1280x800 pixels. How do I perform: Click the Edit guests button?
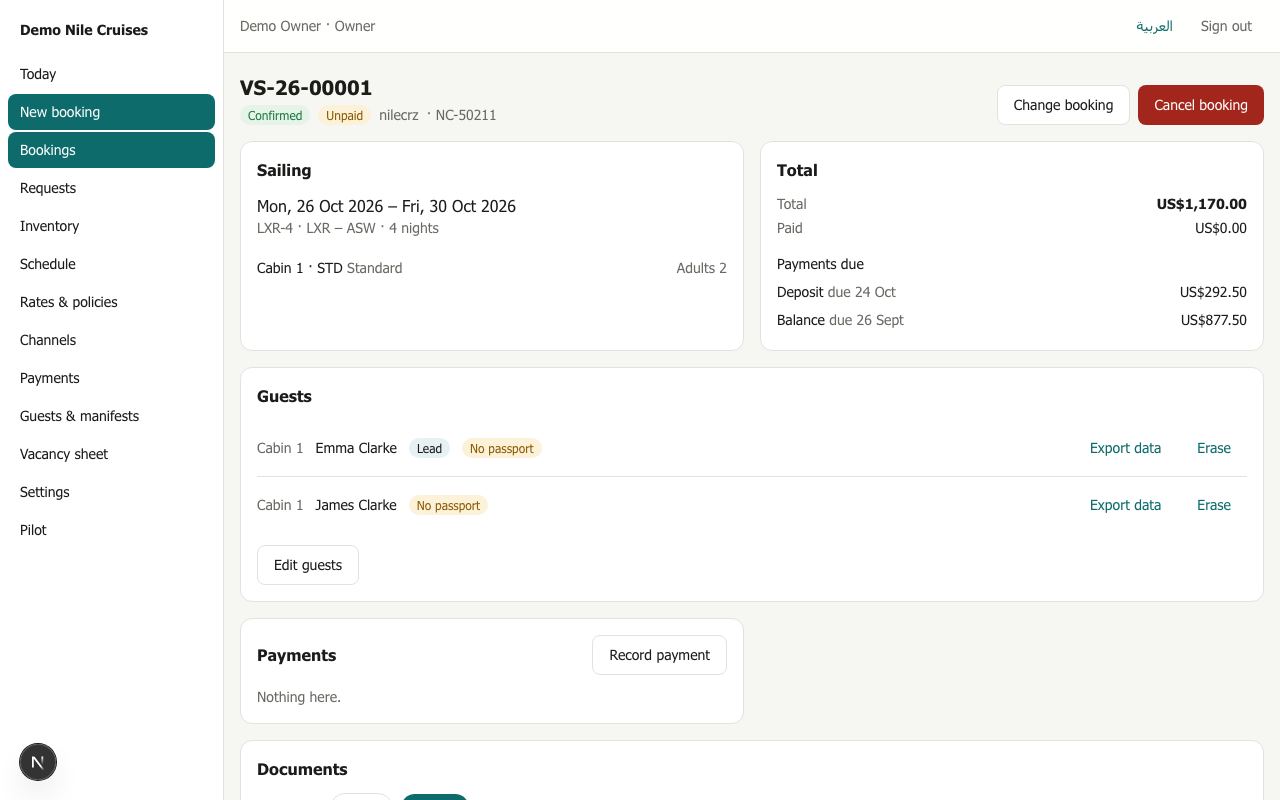308,565
